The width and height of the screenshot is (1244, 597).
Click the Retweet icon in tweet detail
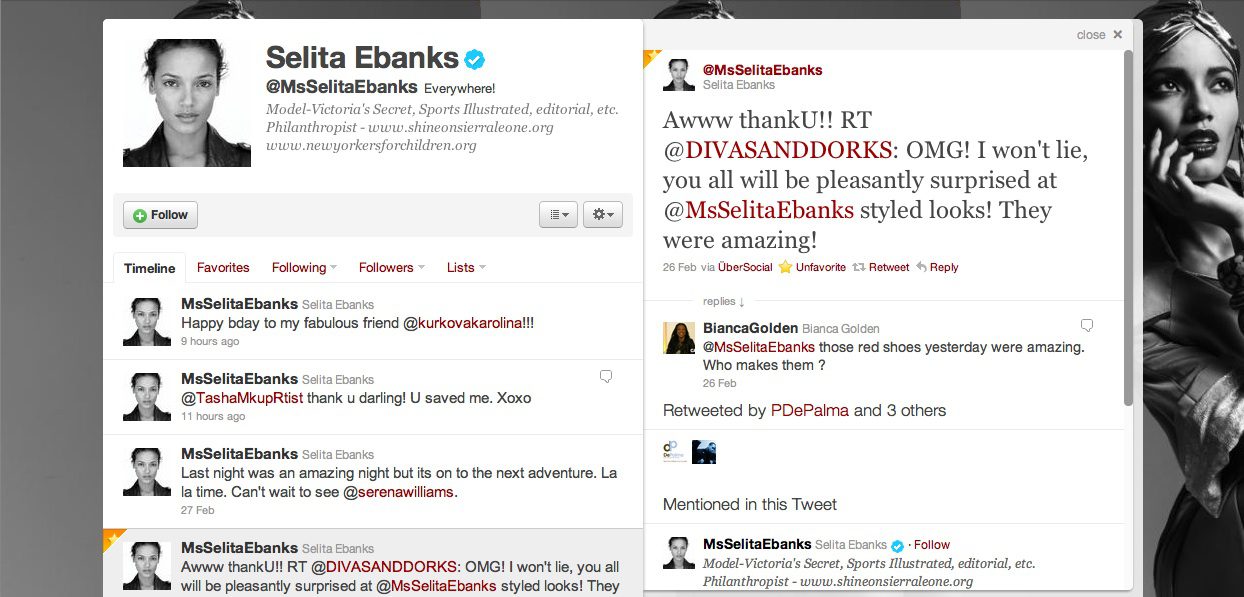tap(858, 267)
